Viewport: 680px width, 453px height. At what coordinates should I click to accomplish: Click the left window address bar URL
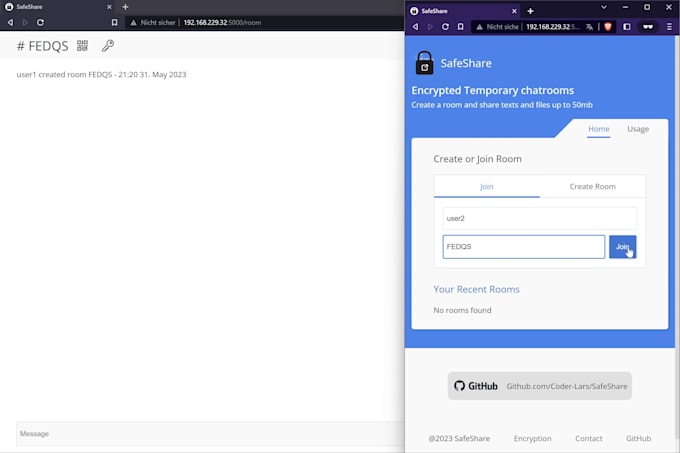click(222, 23)
